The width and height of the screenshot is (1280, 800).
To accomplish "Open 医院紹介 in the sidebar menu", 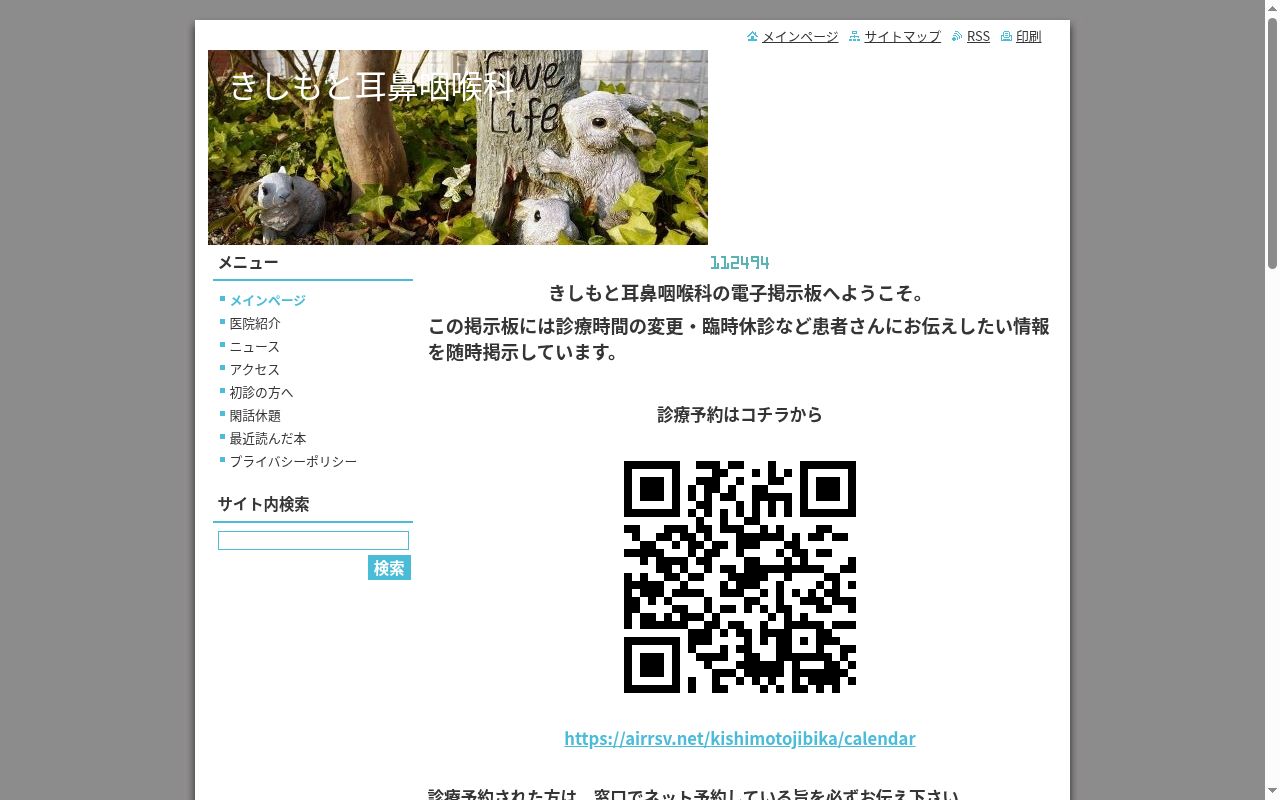I will coord(255,323).
